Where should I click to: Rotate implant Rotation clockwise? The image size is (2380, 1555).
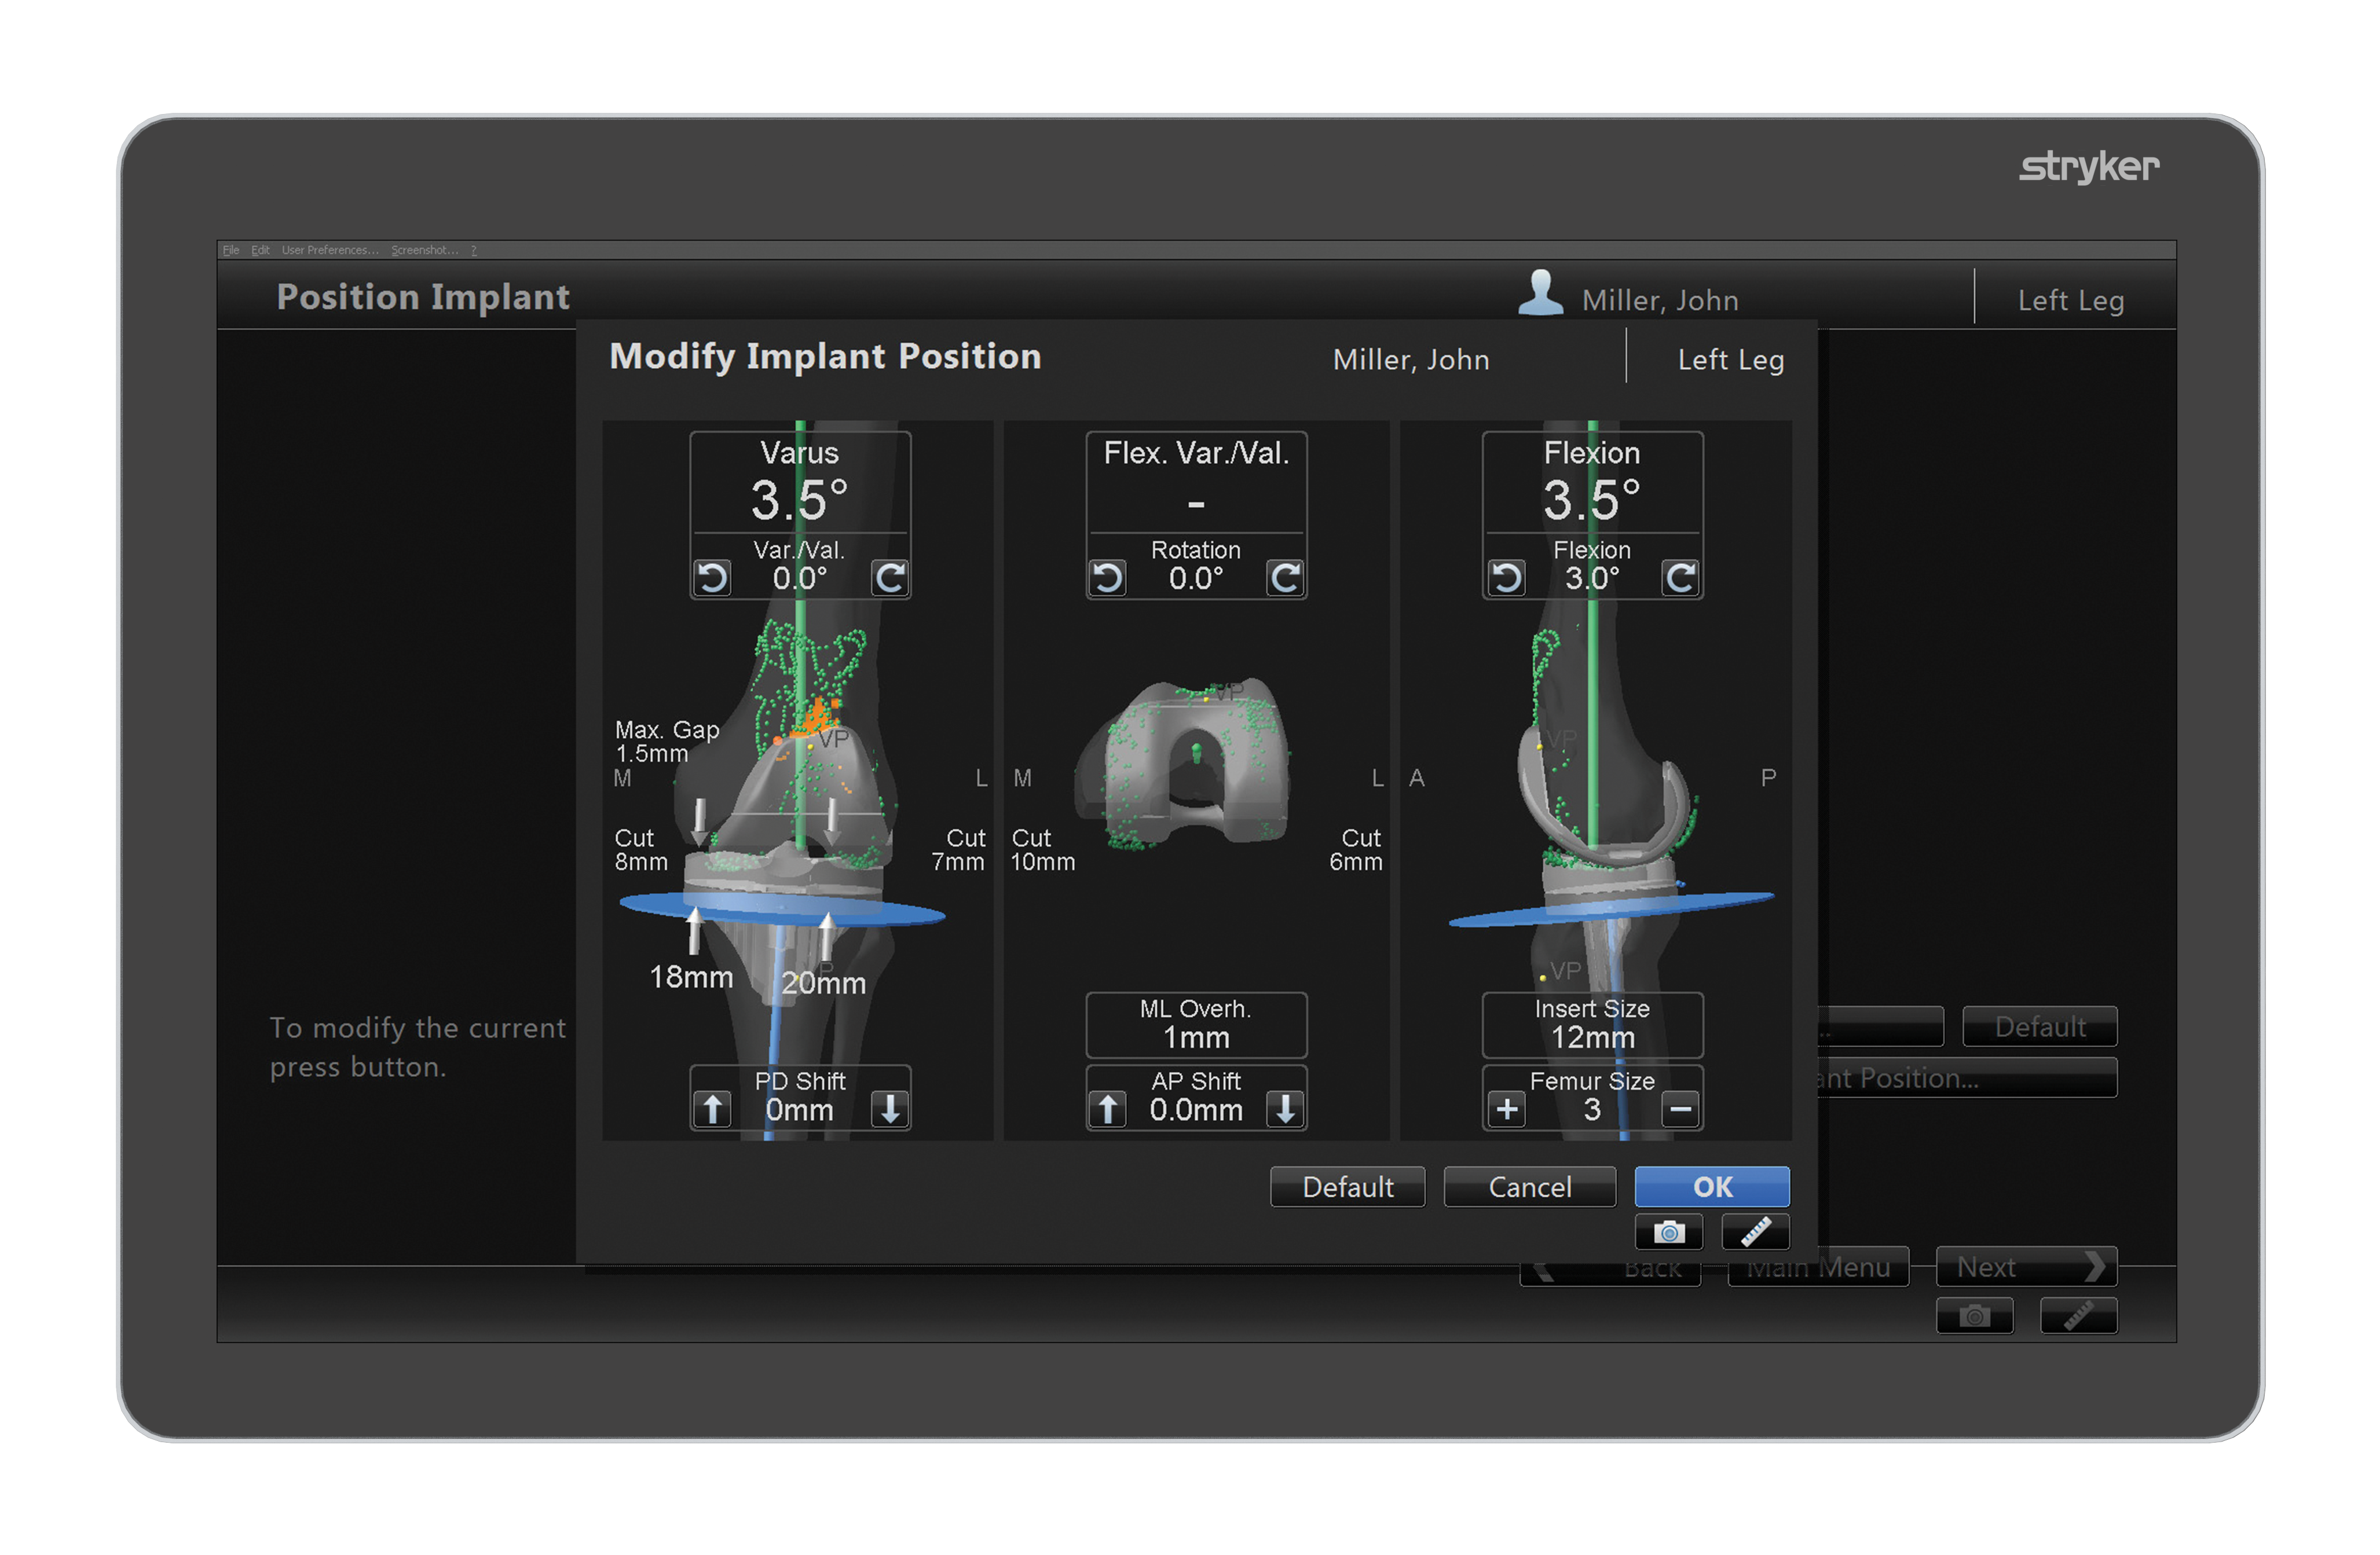(1285, 578)
